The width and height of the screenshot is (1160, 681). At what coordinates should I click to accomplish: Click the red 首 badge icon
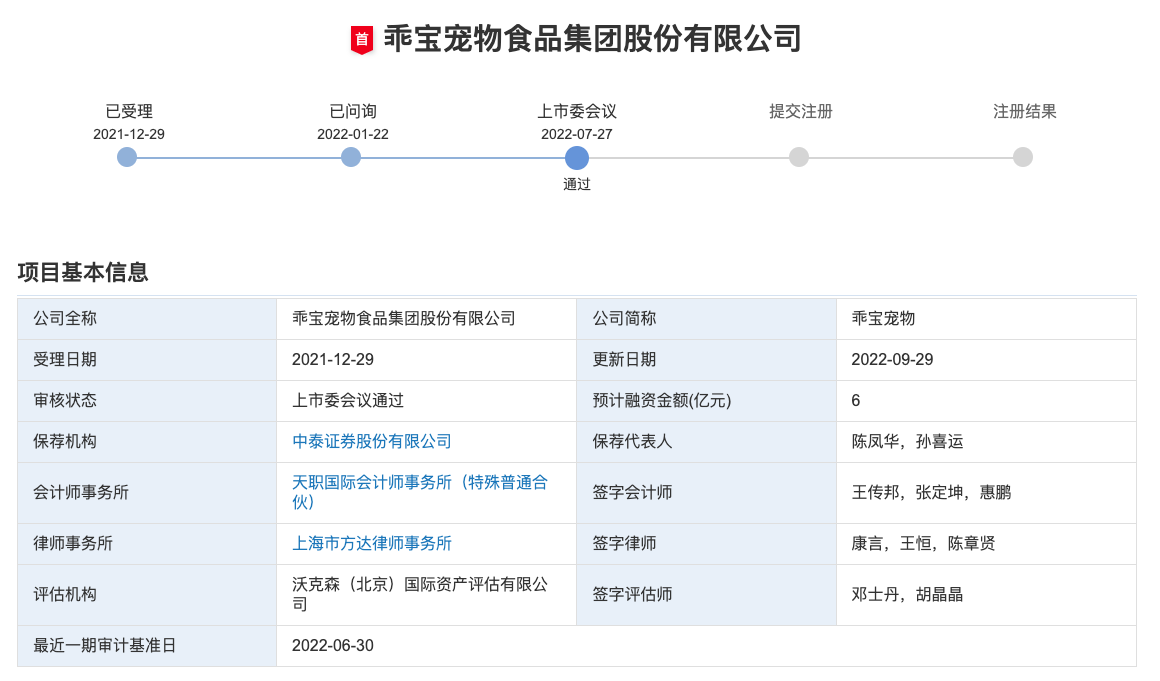pyautogui.click(x=361, y=40)
